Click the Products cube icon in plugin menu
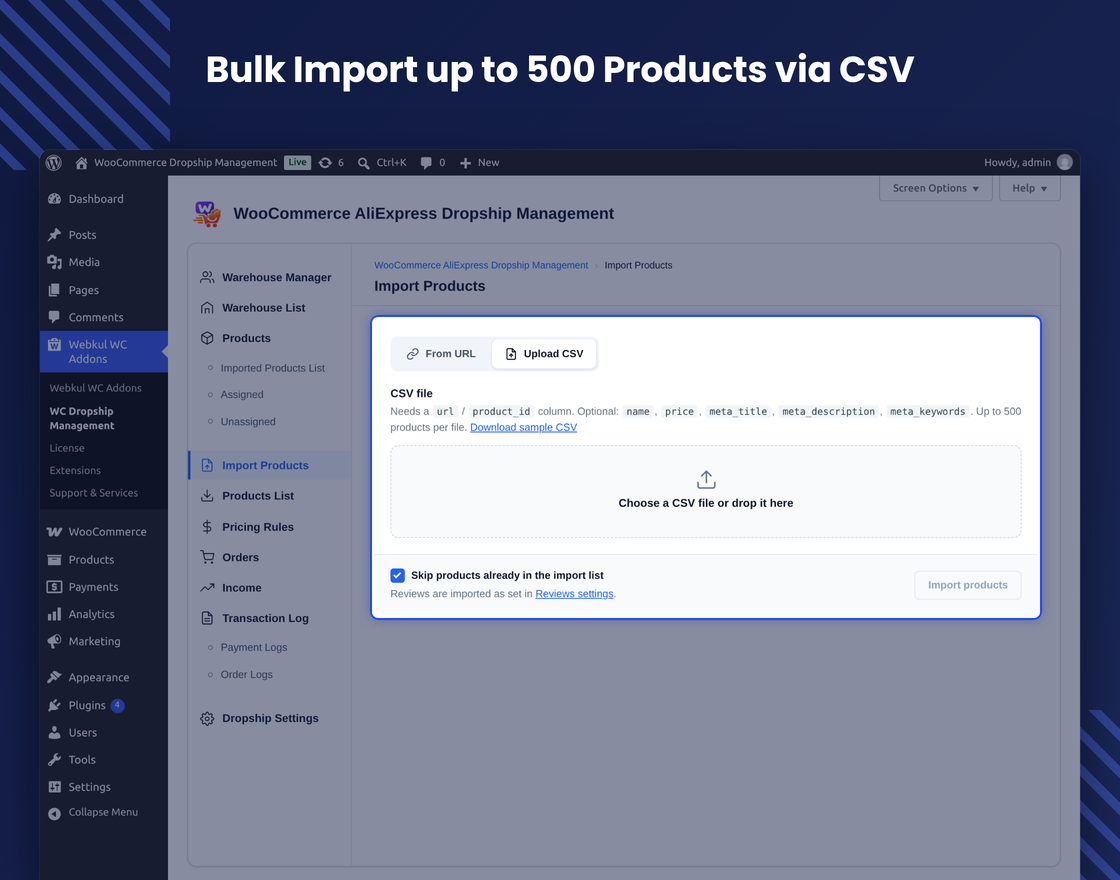The image size is (1120, 880). [207, 338]
